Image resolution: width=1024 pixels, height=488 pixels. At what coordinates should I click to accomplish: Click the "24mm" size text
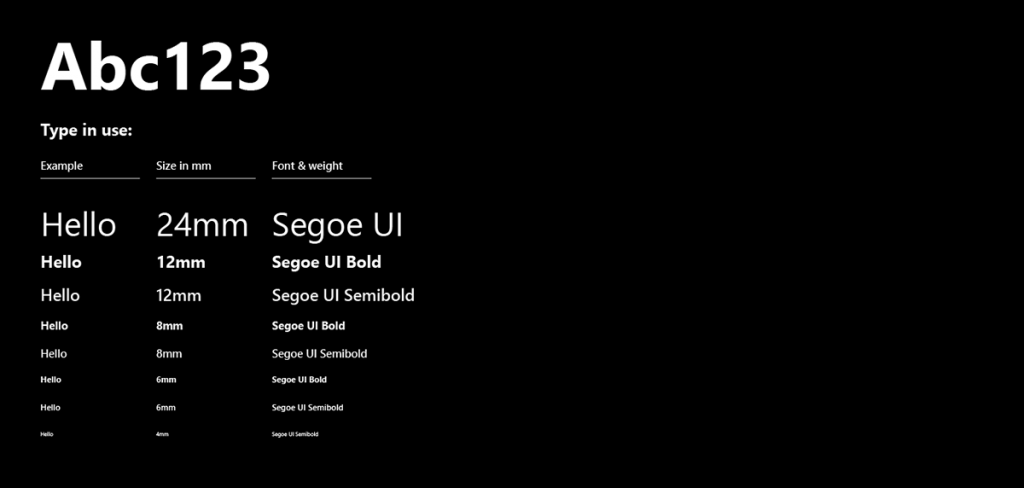pos(202,225)
